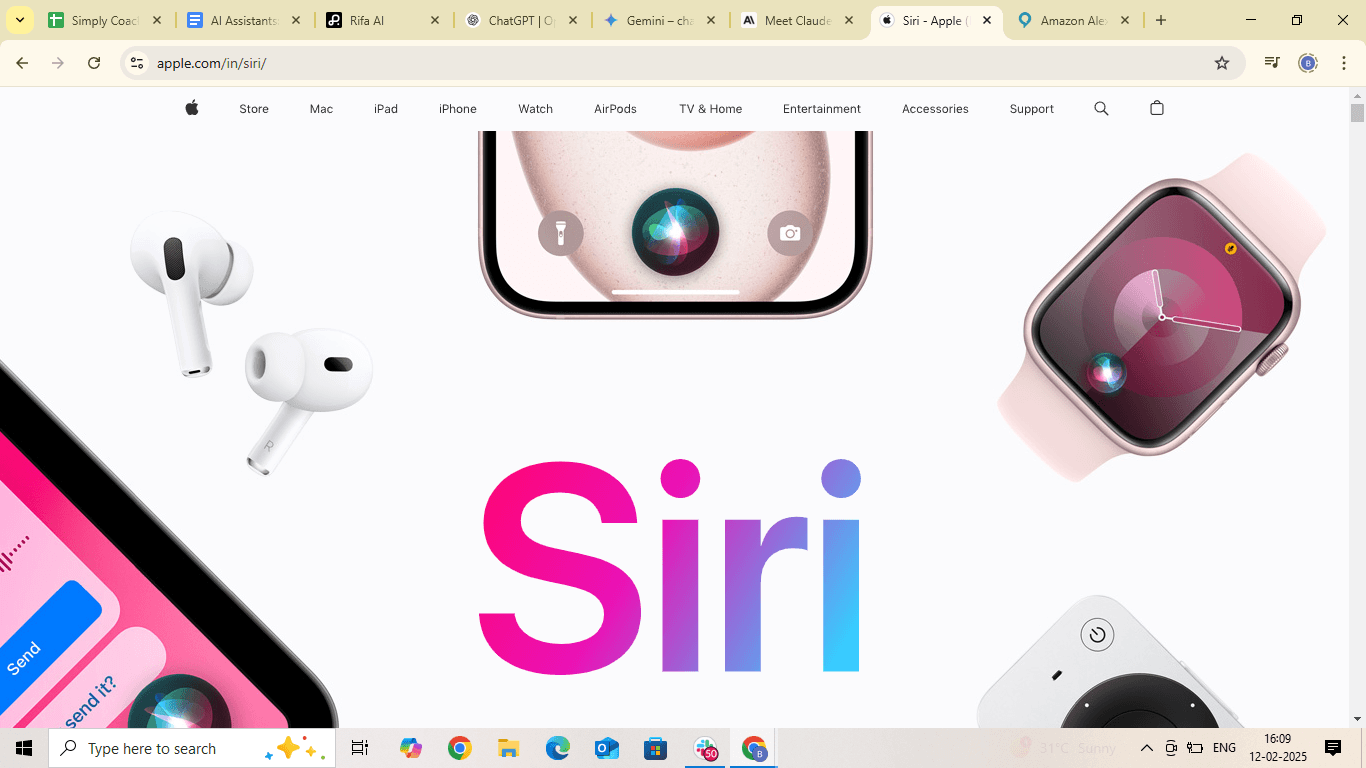Launch Microsoft Edge from the taskbar
The height and width of the screenshot is (768, 1366).
point(557,748)
